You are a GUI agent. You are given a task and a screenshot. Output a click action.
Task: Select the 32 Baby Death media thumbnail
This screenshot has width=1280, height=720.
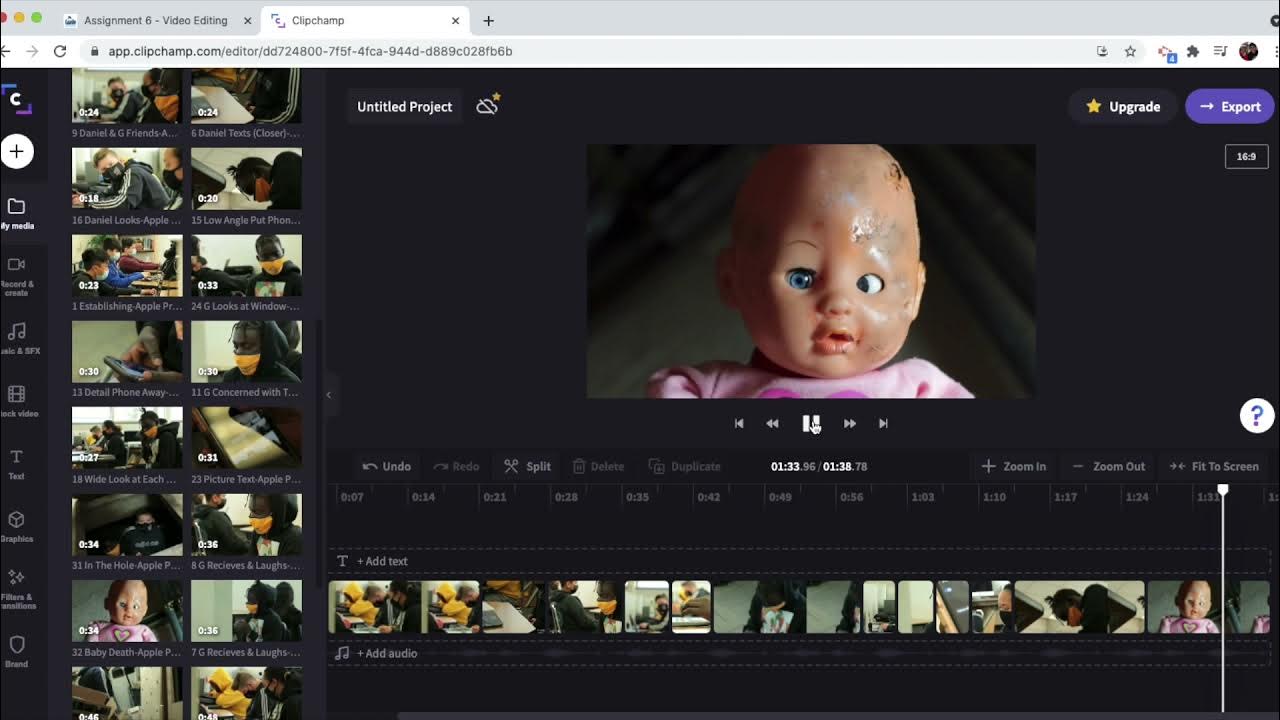(x=127, y=610)
